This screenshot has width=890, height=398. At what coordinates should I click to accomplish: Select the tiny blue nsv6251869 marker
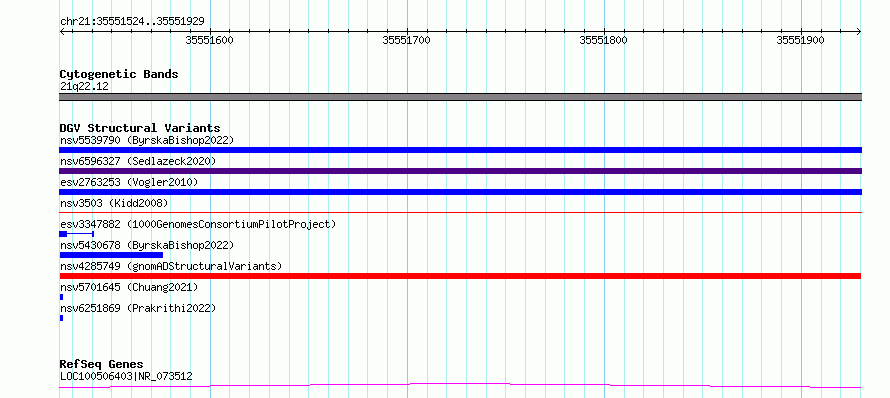[x=61, y=318]
